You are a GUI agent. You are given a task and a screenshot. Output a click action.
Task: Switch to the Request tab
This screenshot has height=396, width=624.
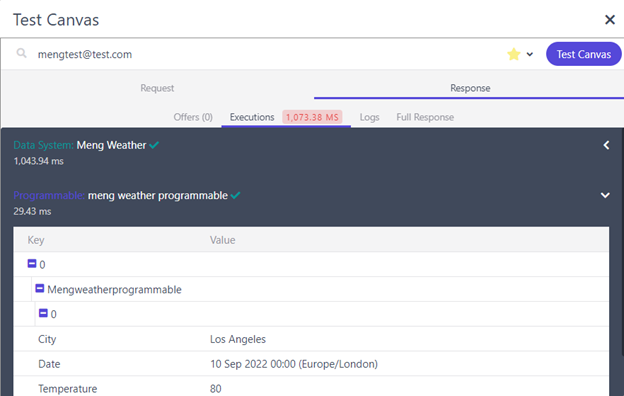[157, 88]
